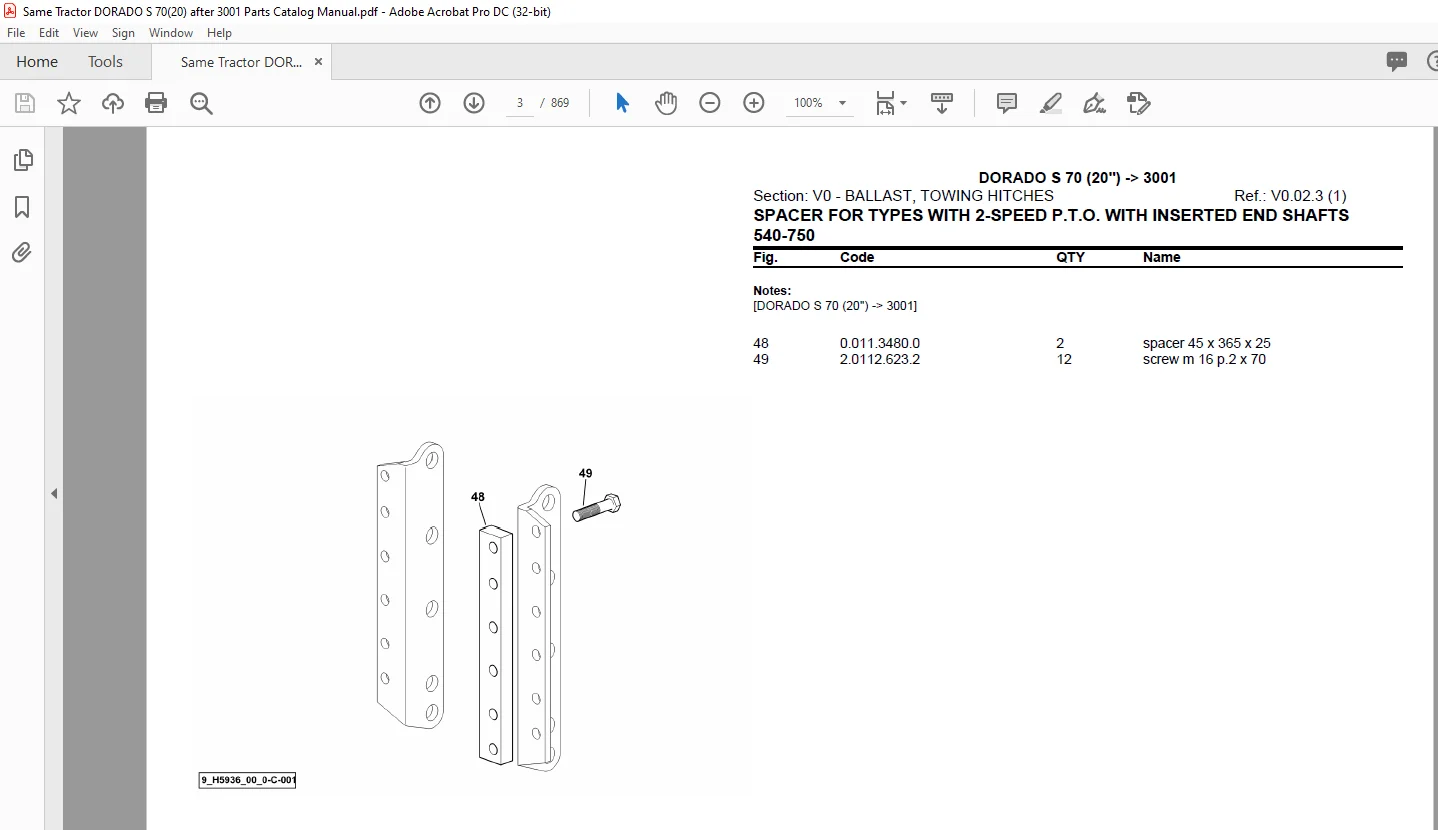The width and height of the screenshot is (1438, 830).
Task: Select the Highlight text pen tool
Action: [x=1051, y=103]
